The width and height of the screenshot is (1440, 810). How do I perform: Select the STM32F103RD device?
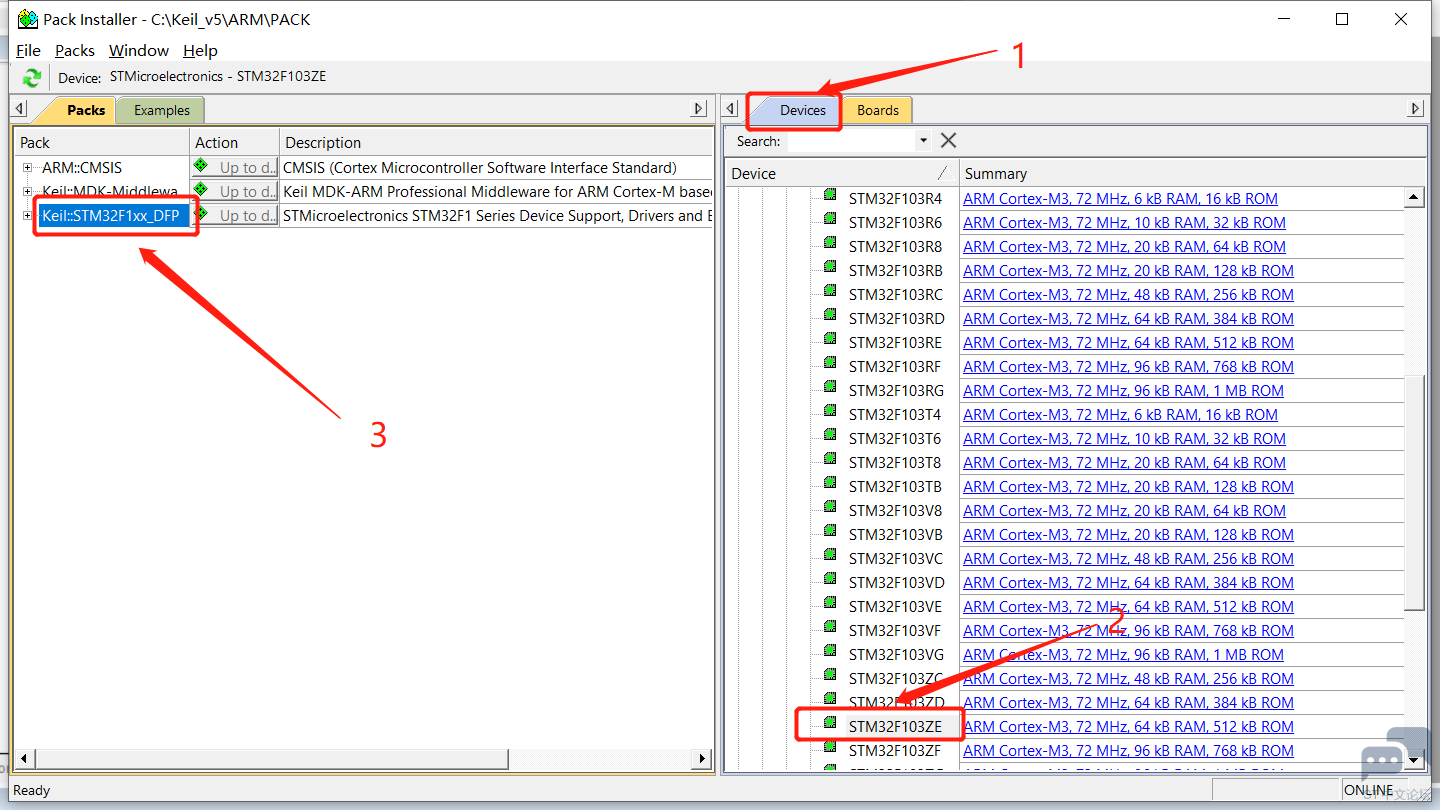tap(897, 319)
